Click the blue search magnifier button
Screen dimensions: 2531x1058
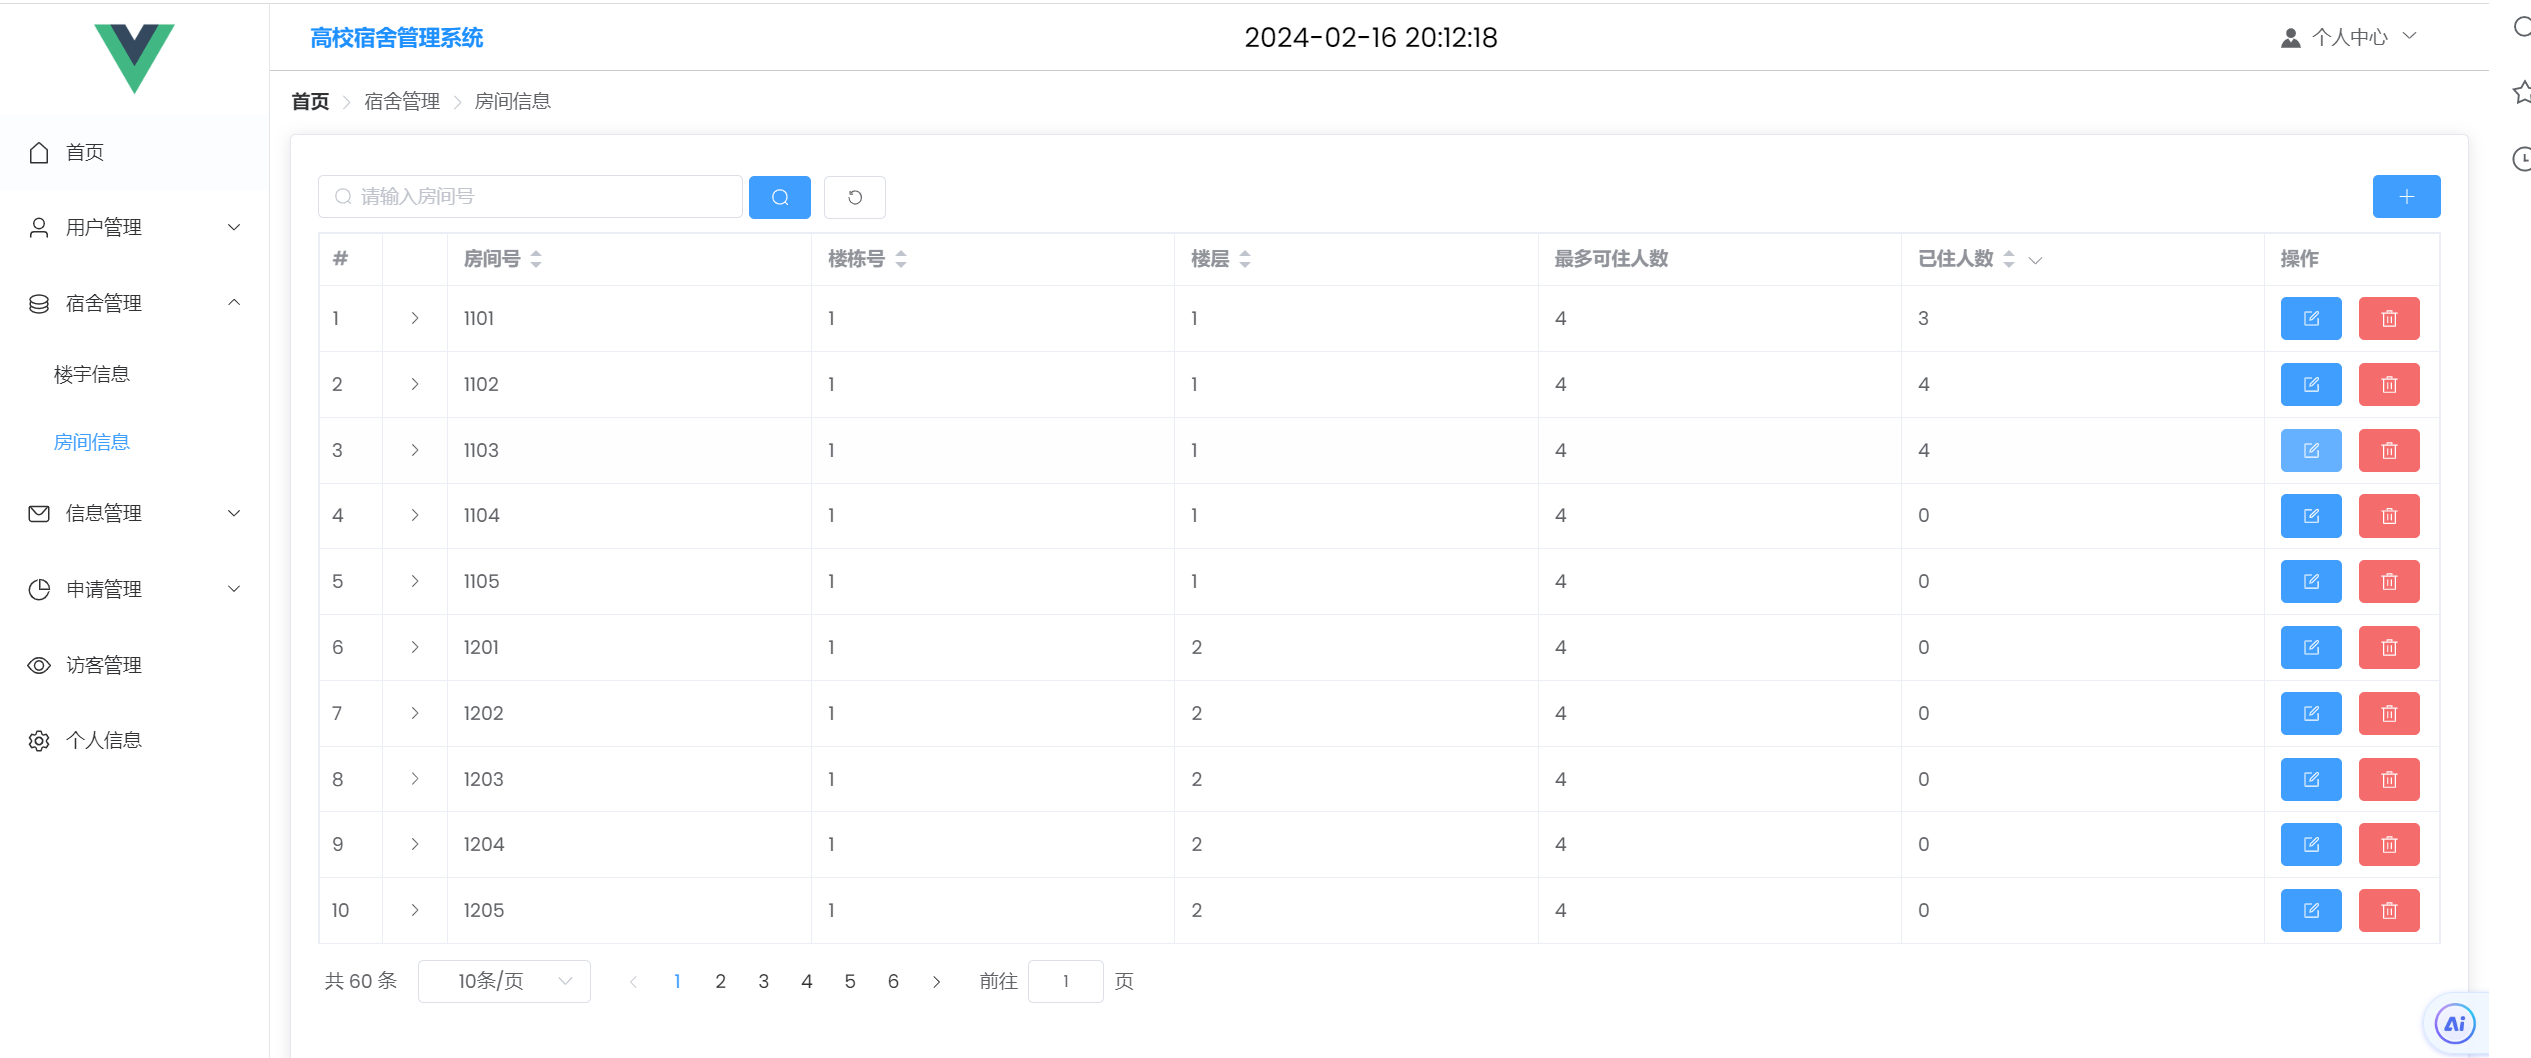coord(779,197)
